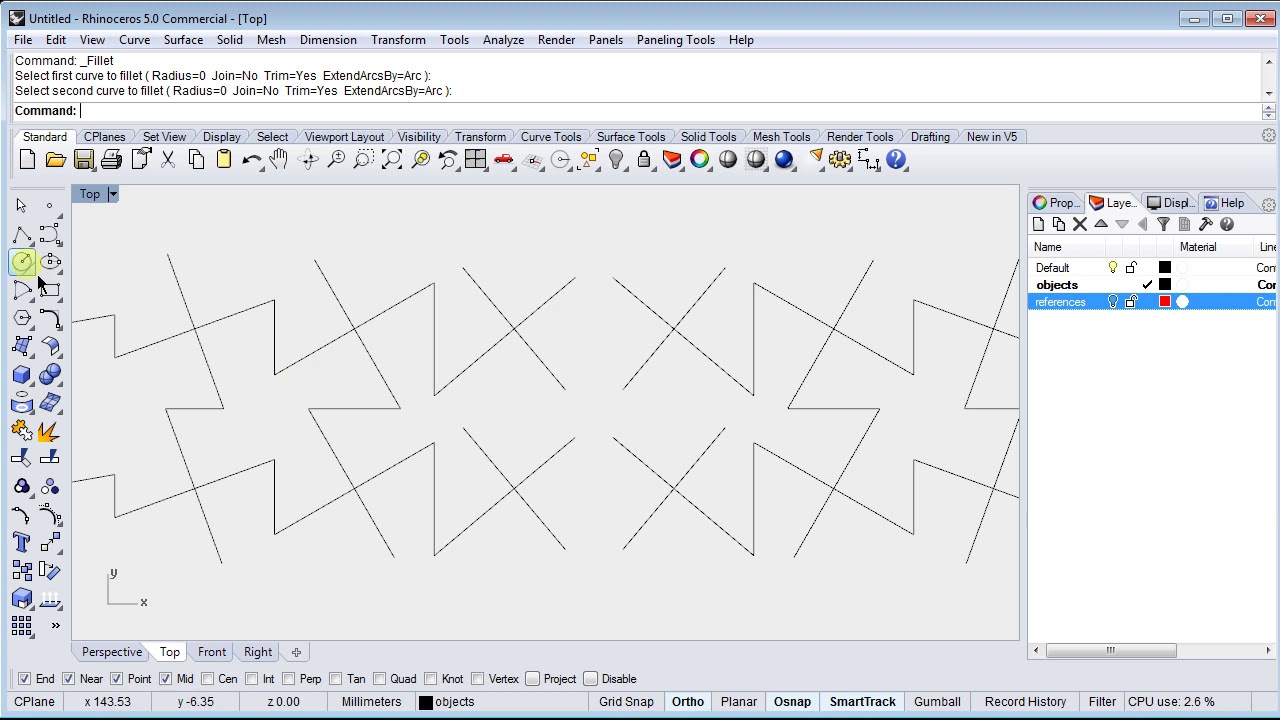Click delete layer X icon

pos(1080,224)
